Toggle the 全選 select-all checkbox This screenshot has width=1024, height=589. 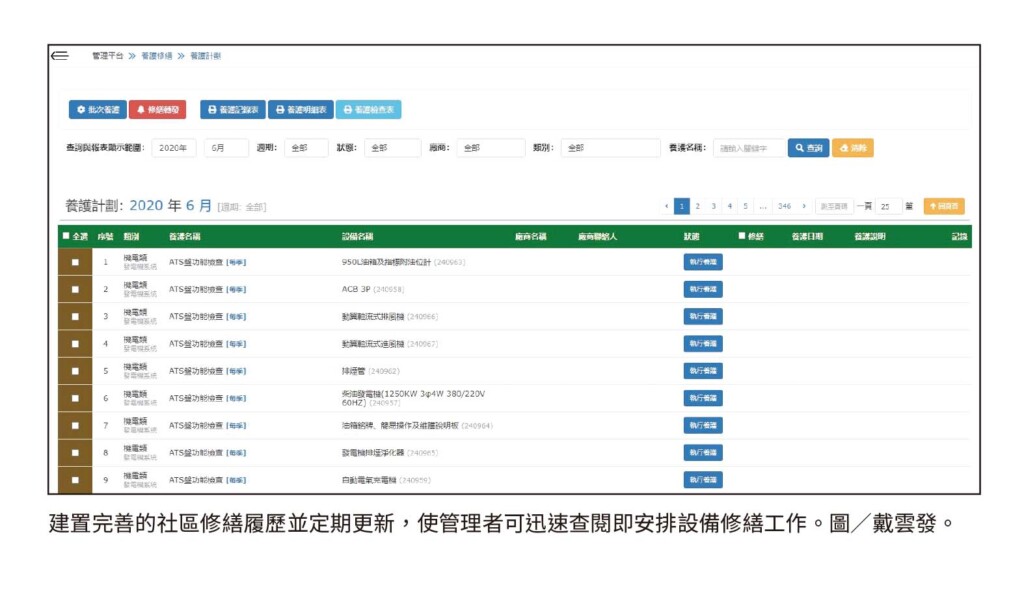[66, 237]
